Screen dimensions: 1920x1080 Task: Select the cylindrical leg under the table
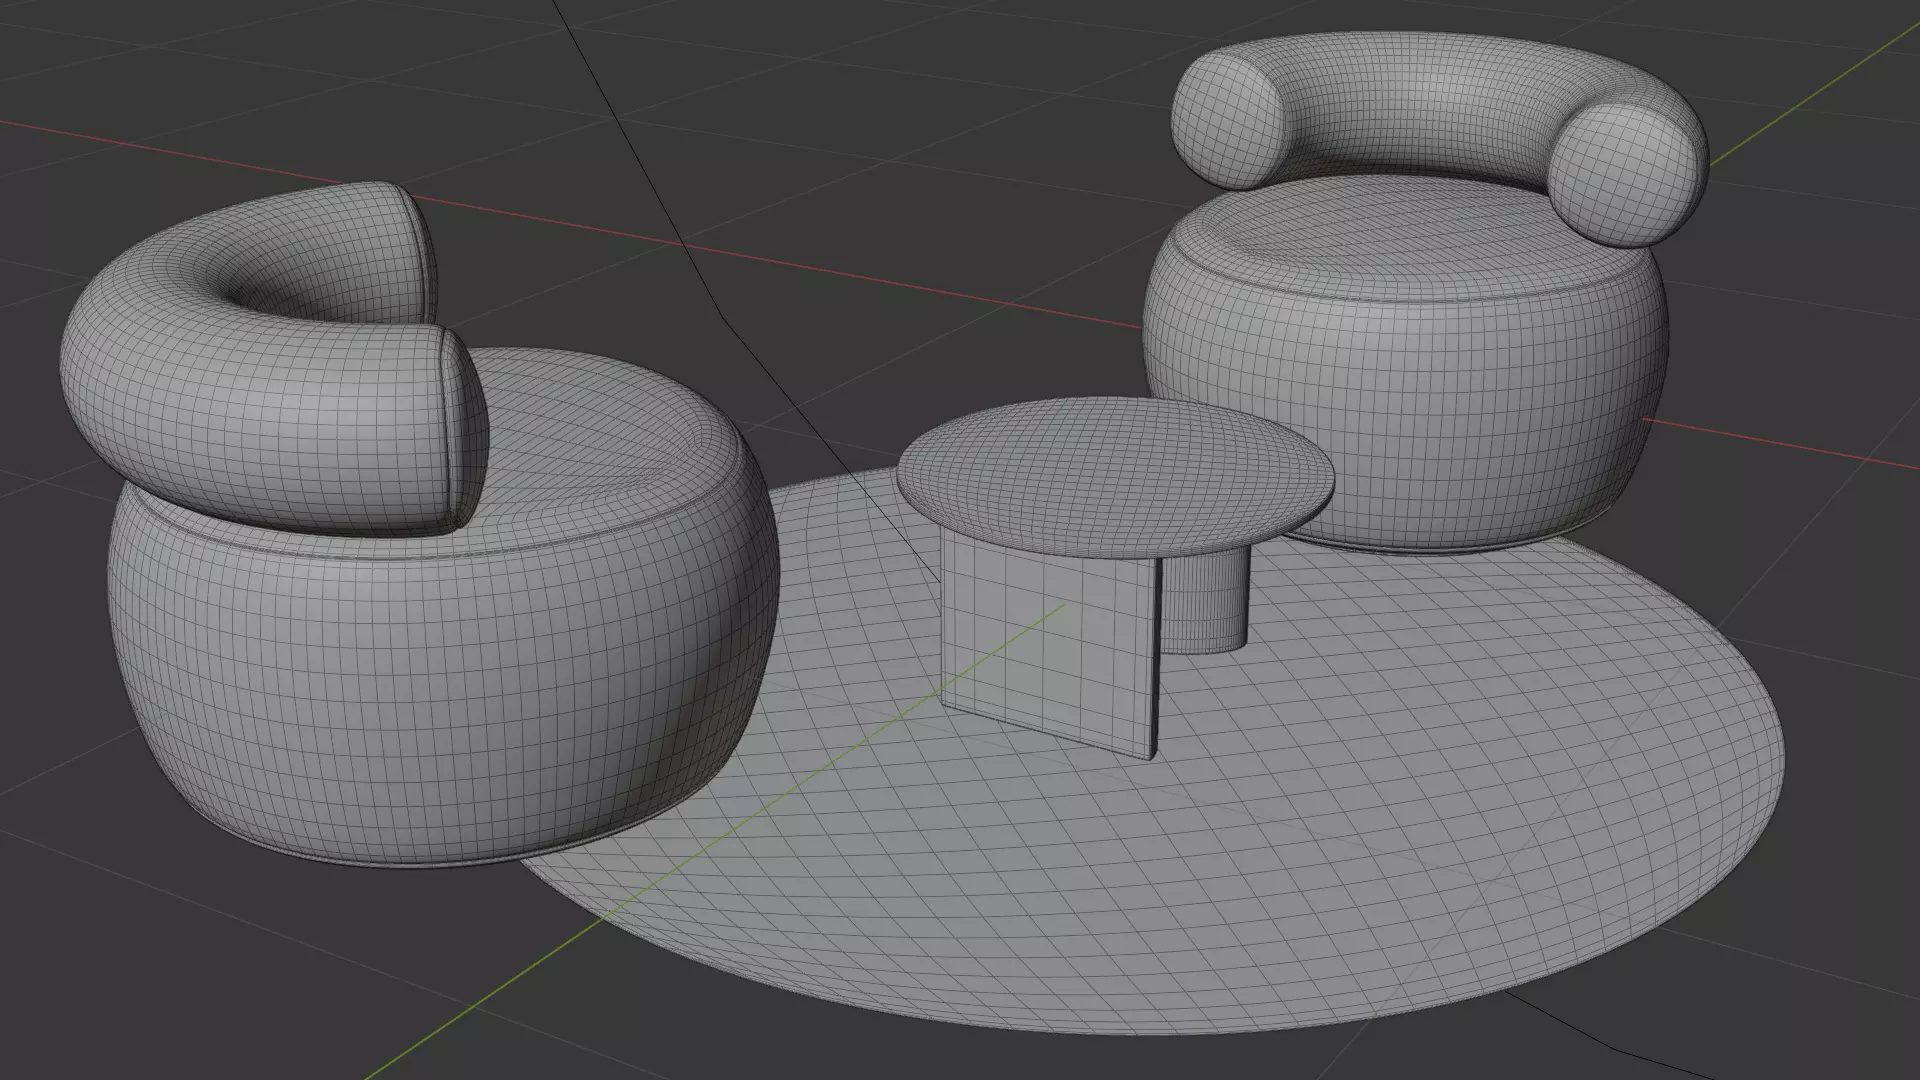1205,600
